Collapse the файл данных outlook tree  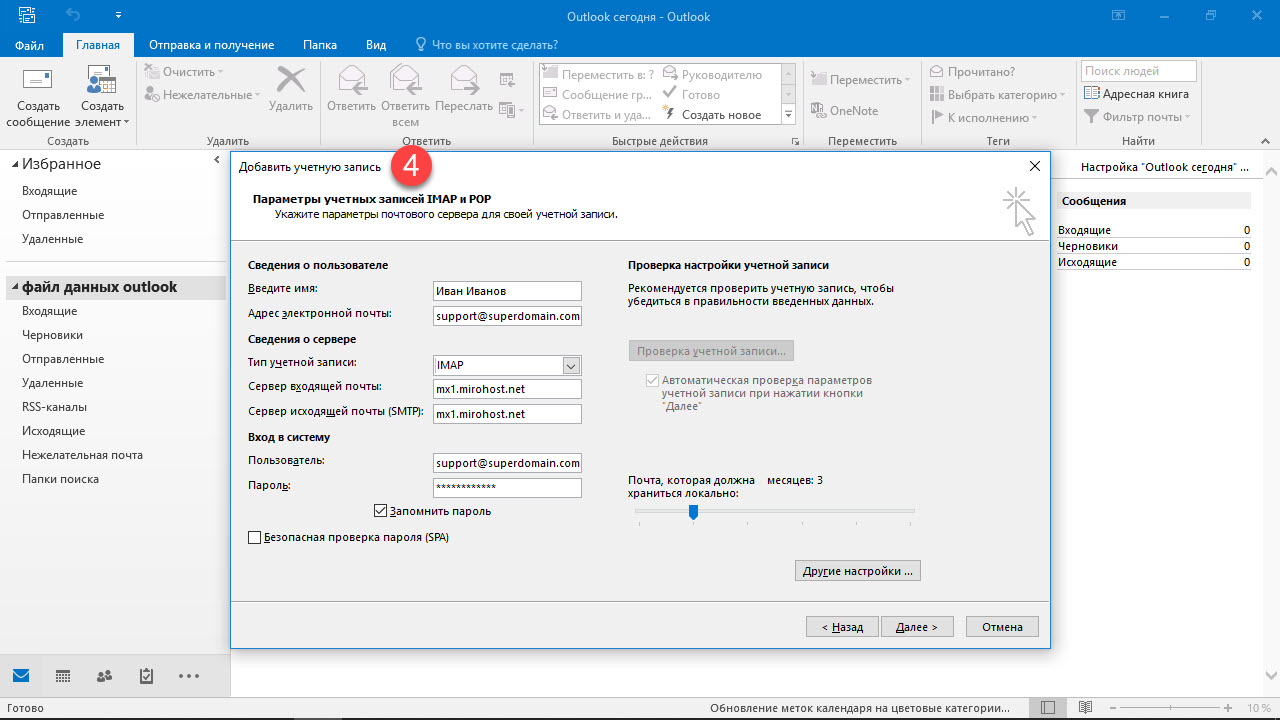click(14, 288)
